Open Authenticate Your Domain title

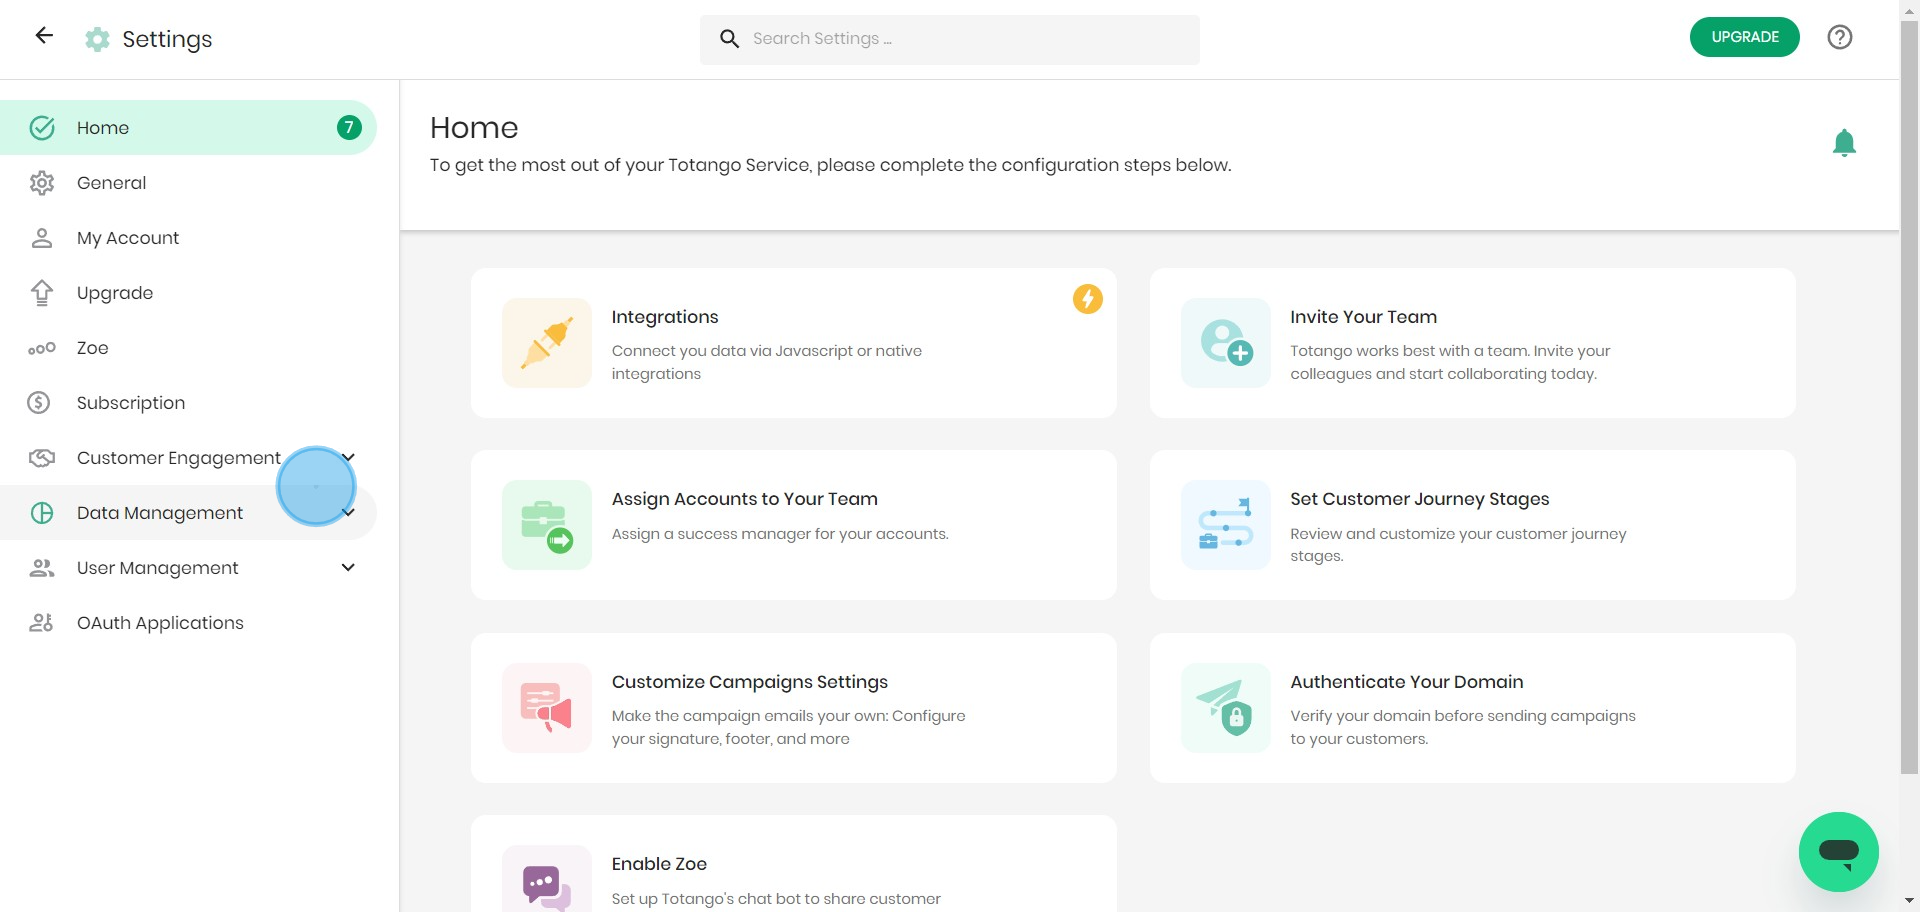coord(1407,682)
